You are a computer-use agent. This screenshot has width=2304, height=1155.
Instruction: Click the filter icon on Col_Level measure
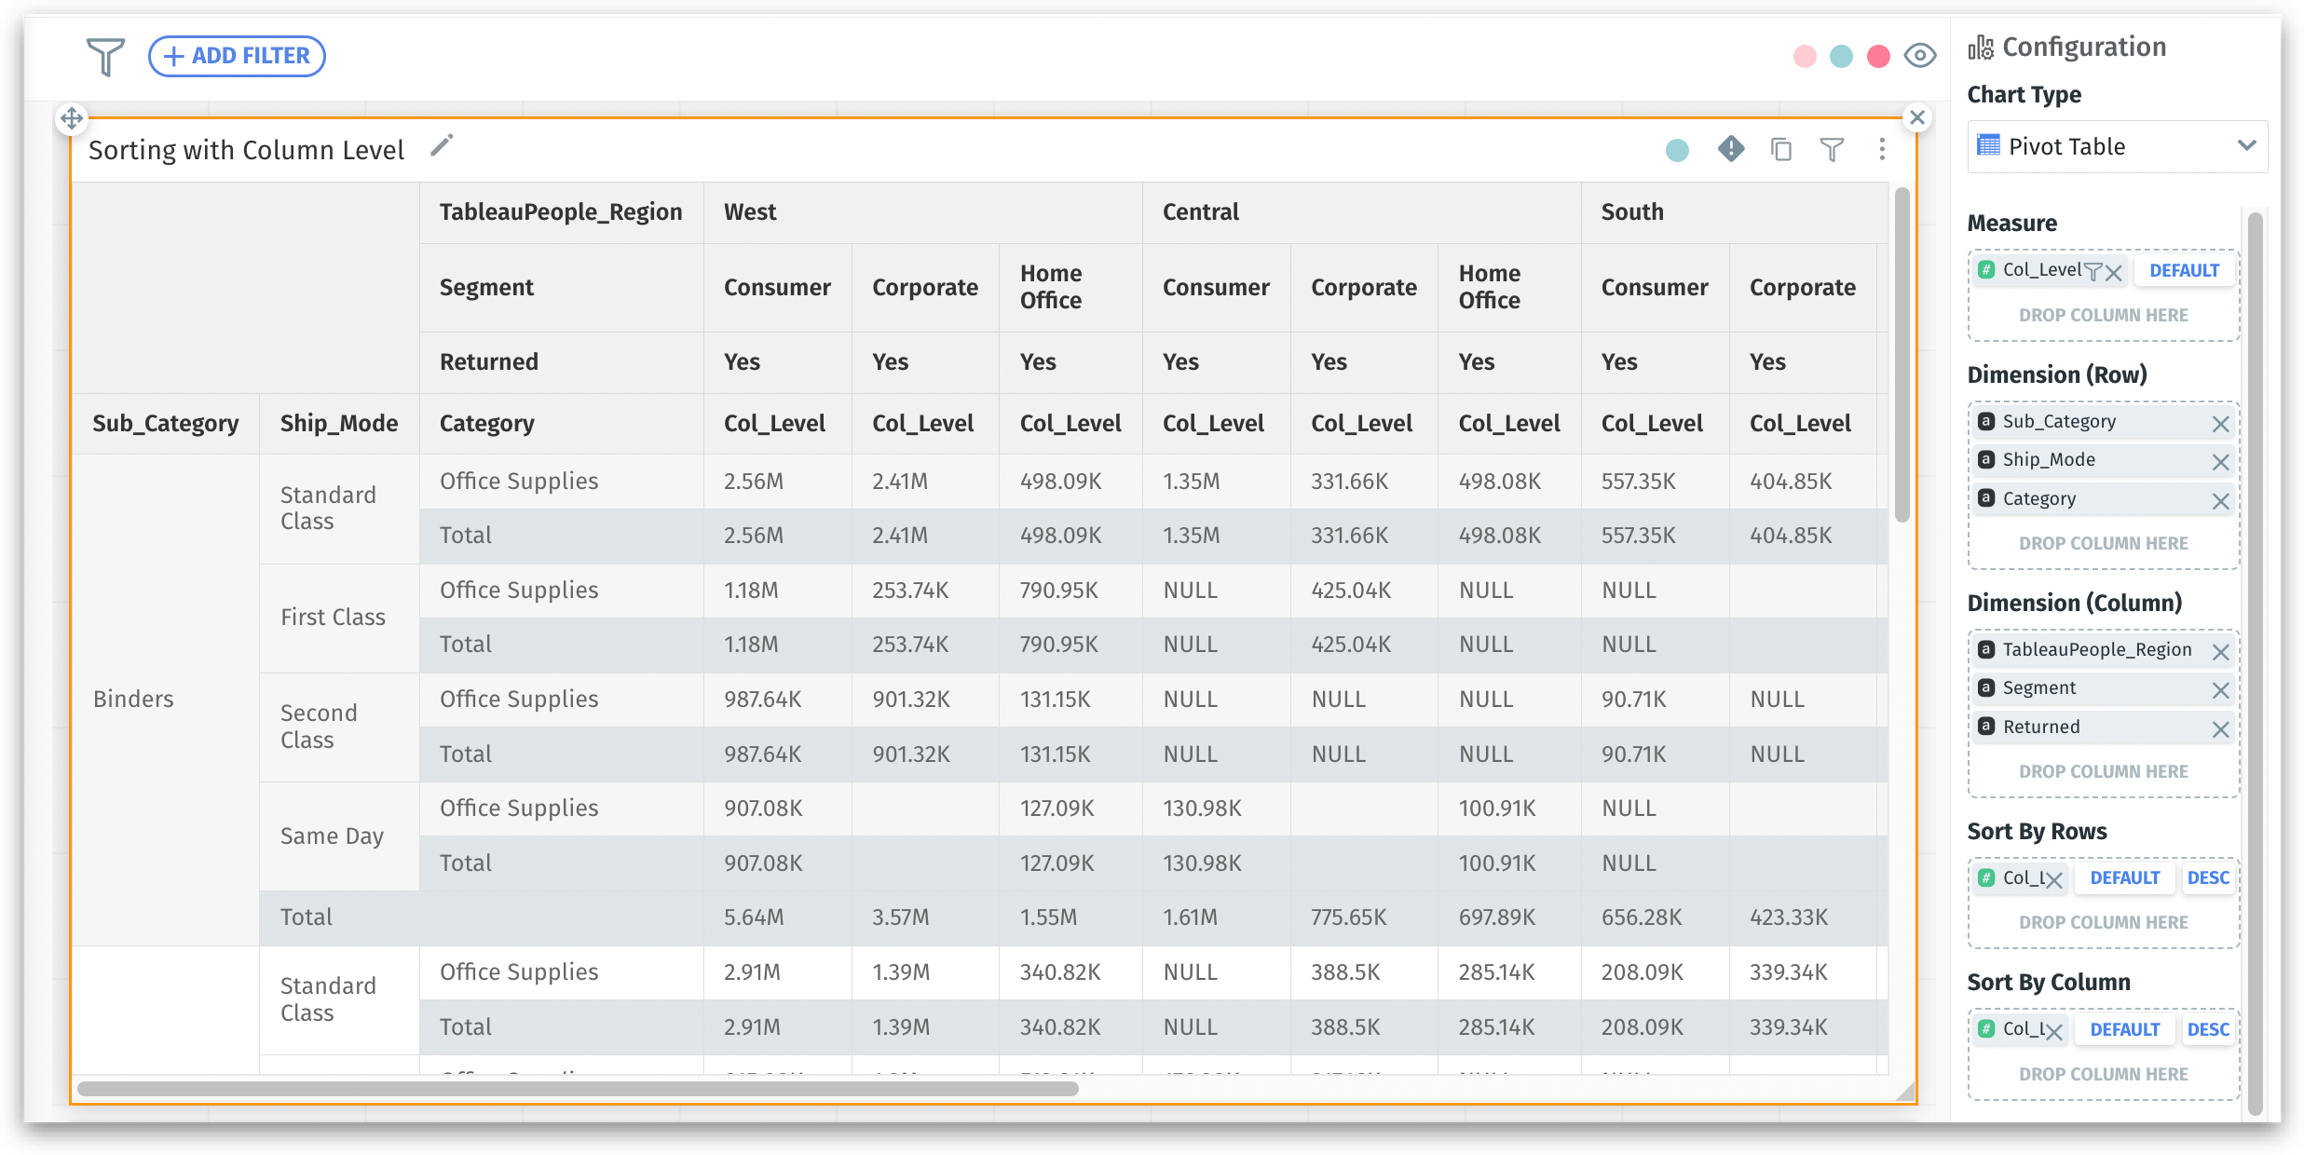2092,271
